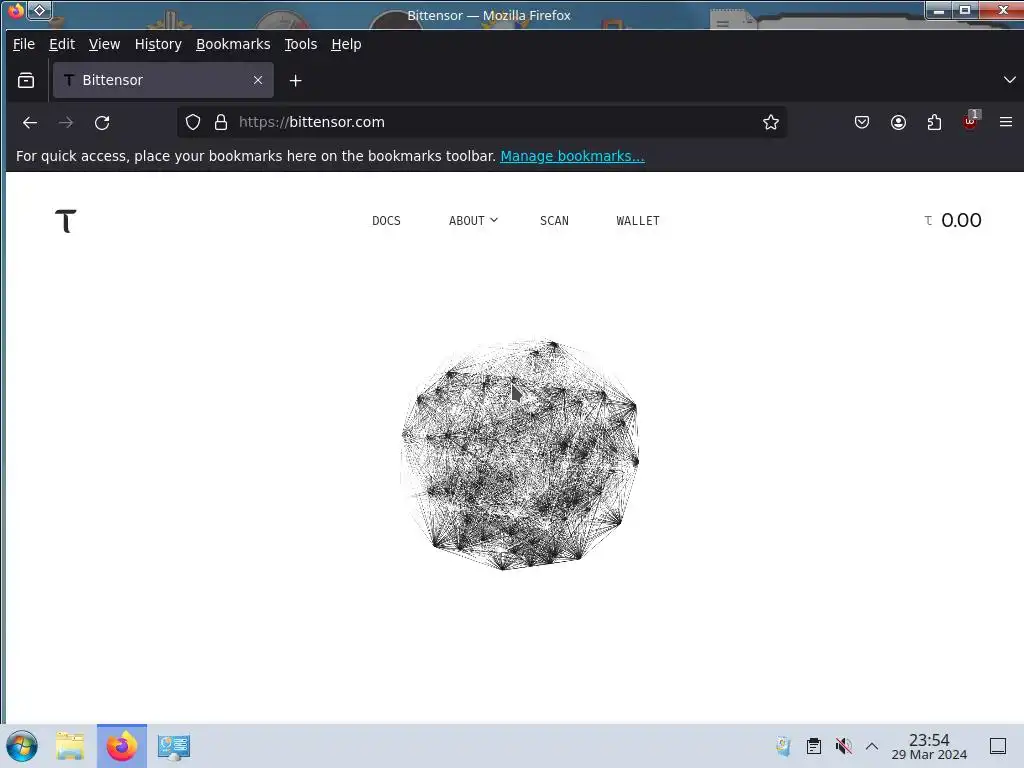Click the Manage bookmarks link

pyautogui.click(x=572, y=156)
